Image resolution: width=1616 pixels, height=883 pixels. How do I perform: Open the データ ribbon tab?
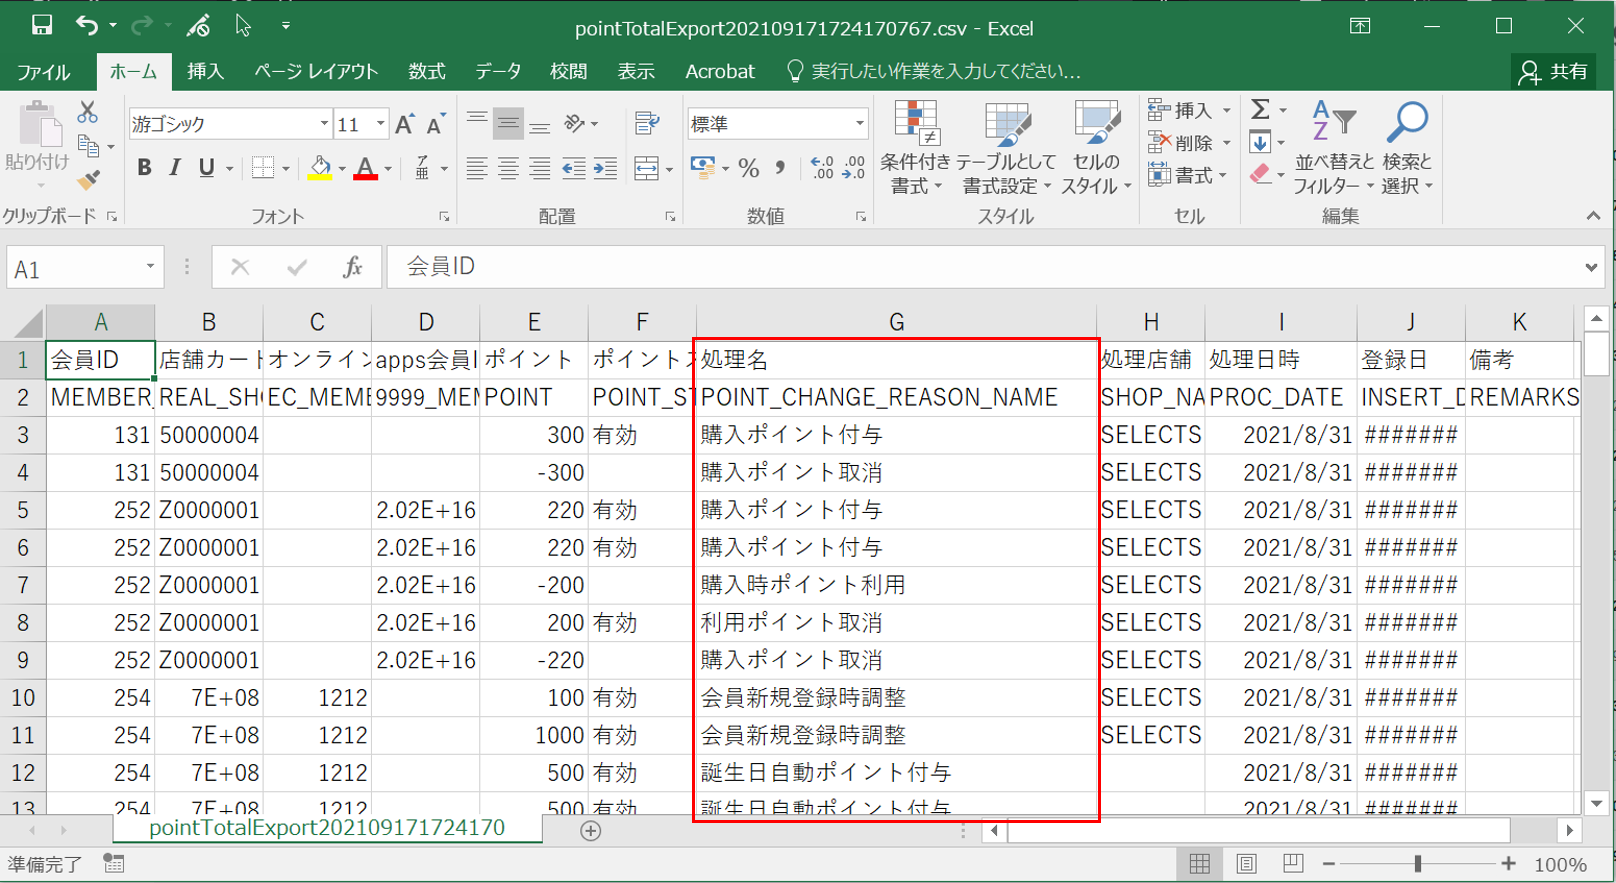tap(497, 71)
